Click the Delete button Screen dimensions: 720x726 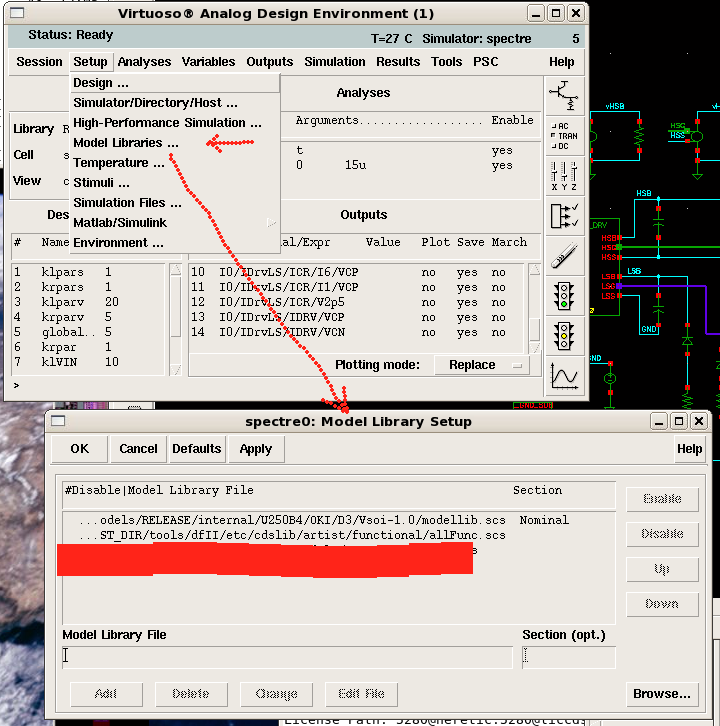point(191,694)
